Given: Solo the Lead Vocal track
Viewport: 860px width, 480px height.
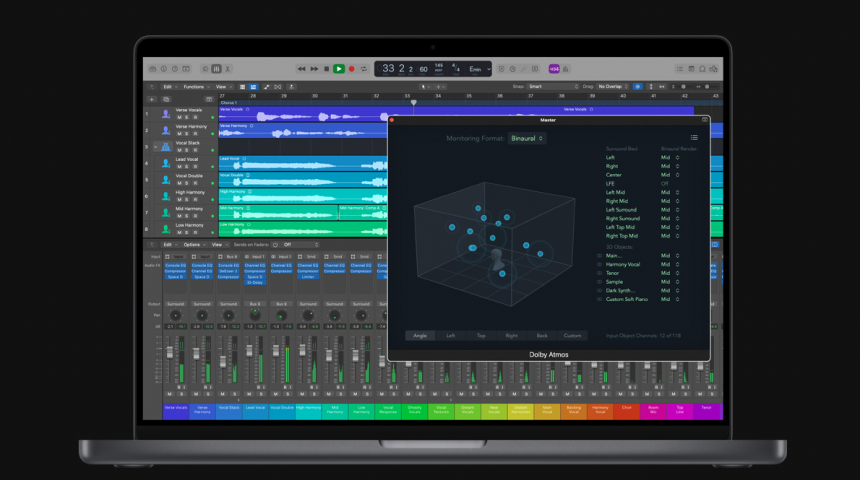Looking at the screenshot, I should [x=187, y=167].
